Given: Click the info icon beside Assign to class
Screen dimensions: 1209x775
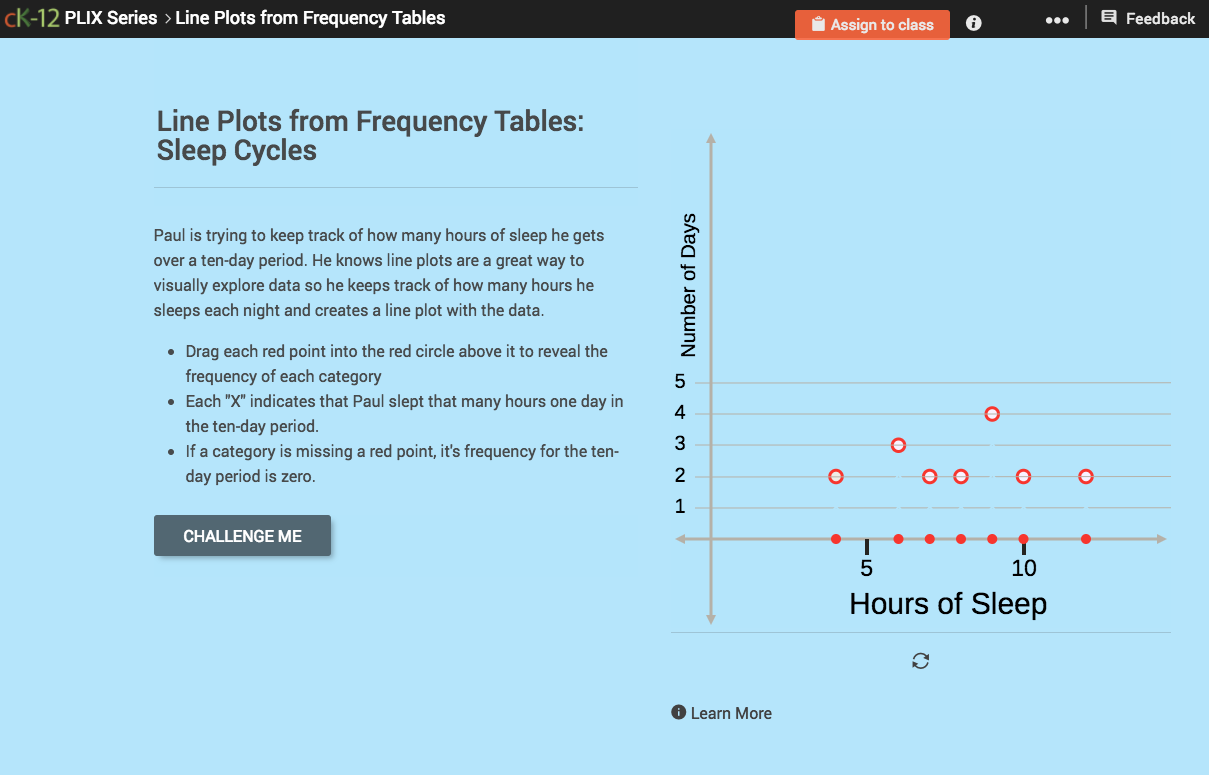Looking at the screenshot, I should (x=973, y=22).
